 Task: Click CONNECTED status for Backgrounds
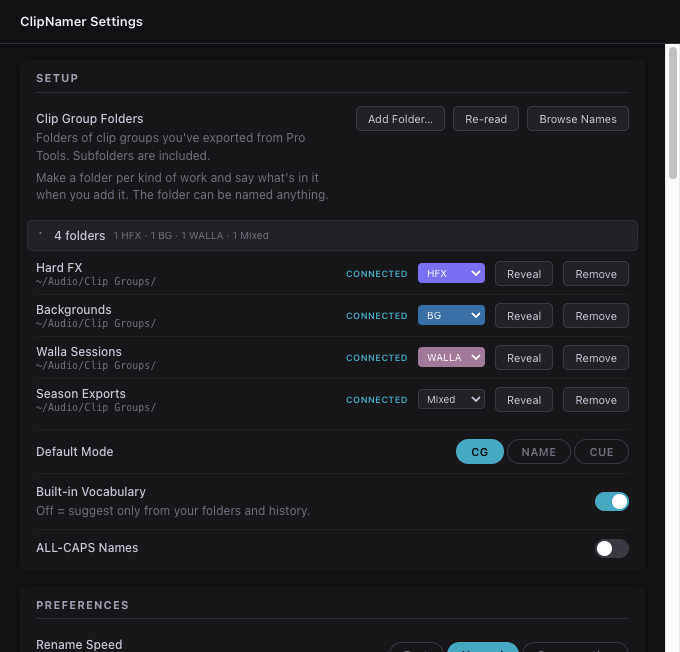[x=376, y=316]
